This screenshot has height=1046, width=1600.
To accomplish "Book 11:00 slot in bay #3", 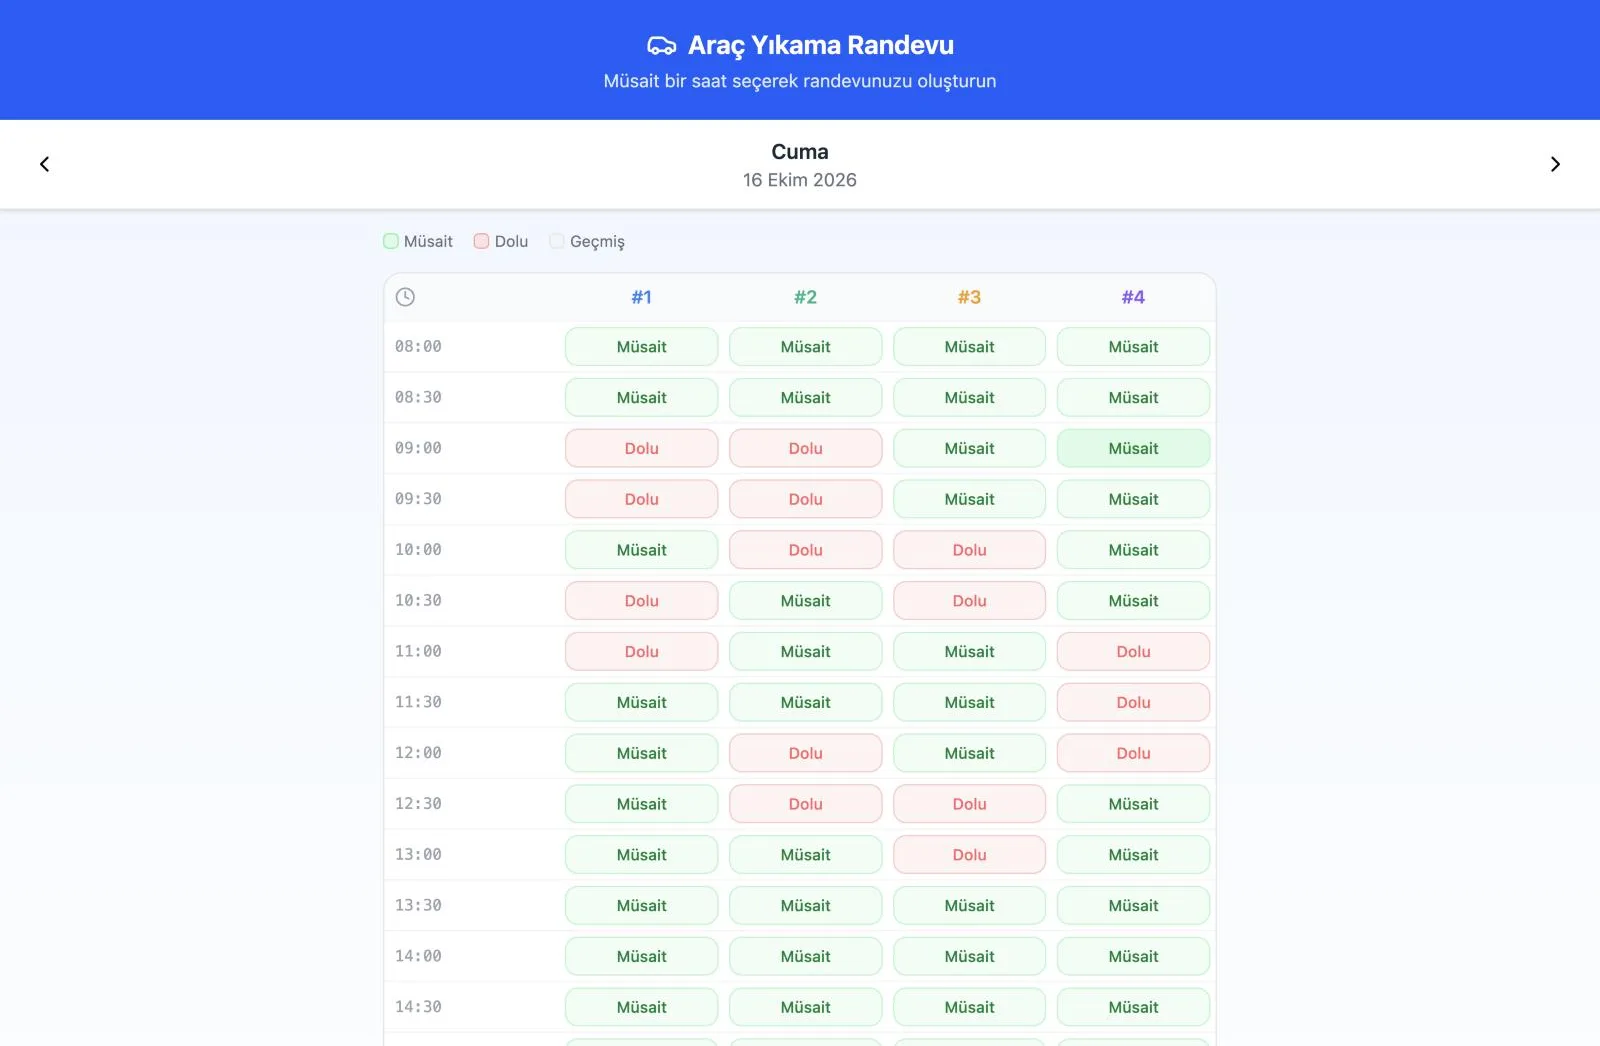I will [x=970, y=652].
